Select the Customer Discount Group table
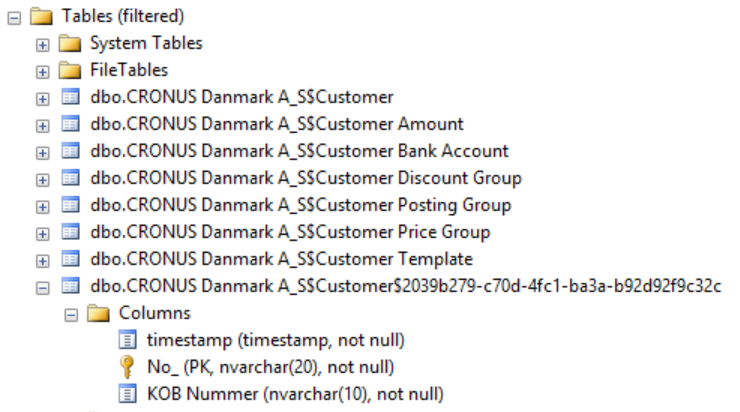 click(x=306, y=178)
